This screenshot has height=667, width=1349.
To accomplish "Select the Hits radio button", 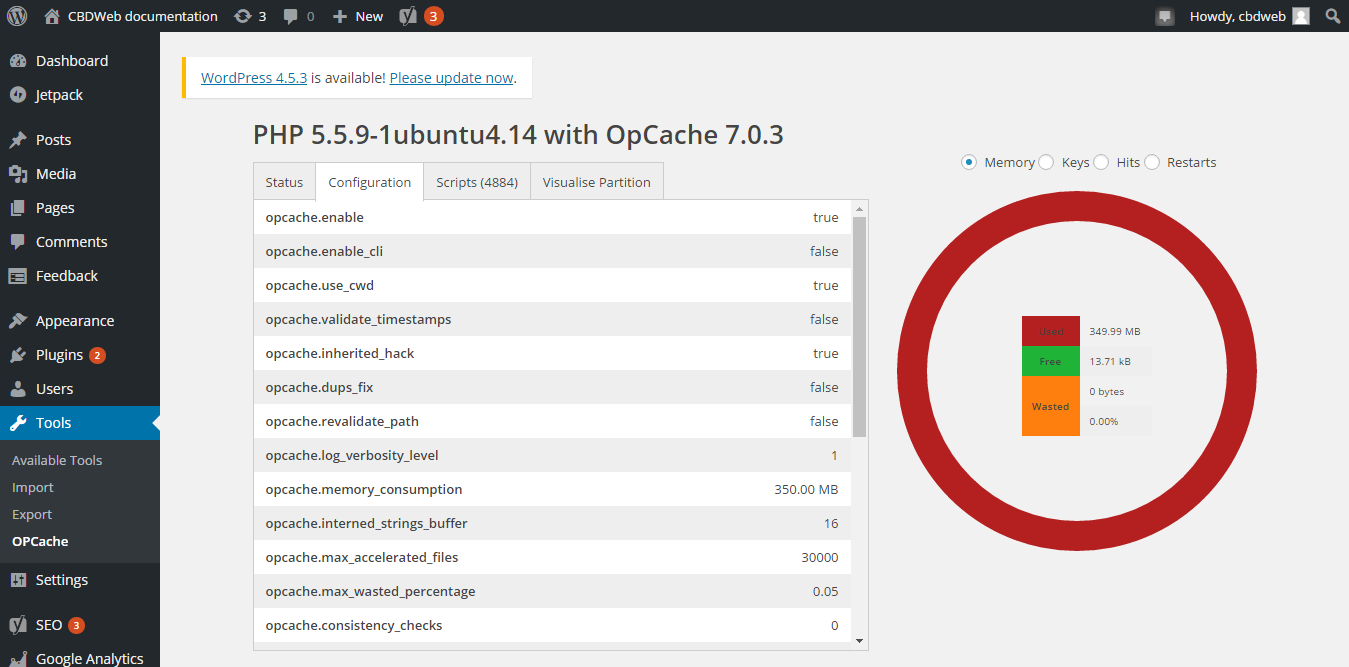I will 1101,162.
